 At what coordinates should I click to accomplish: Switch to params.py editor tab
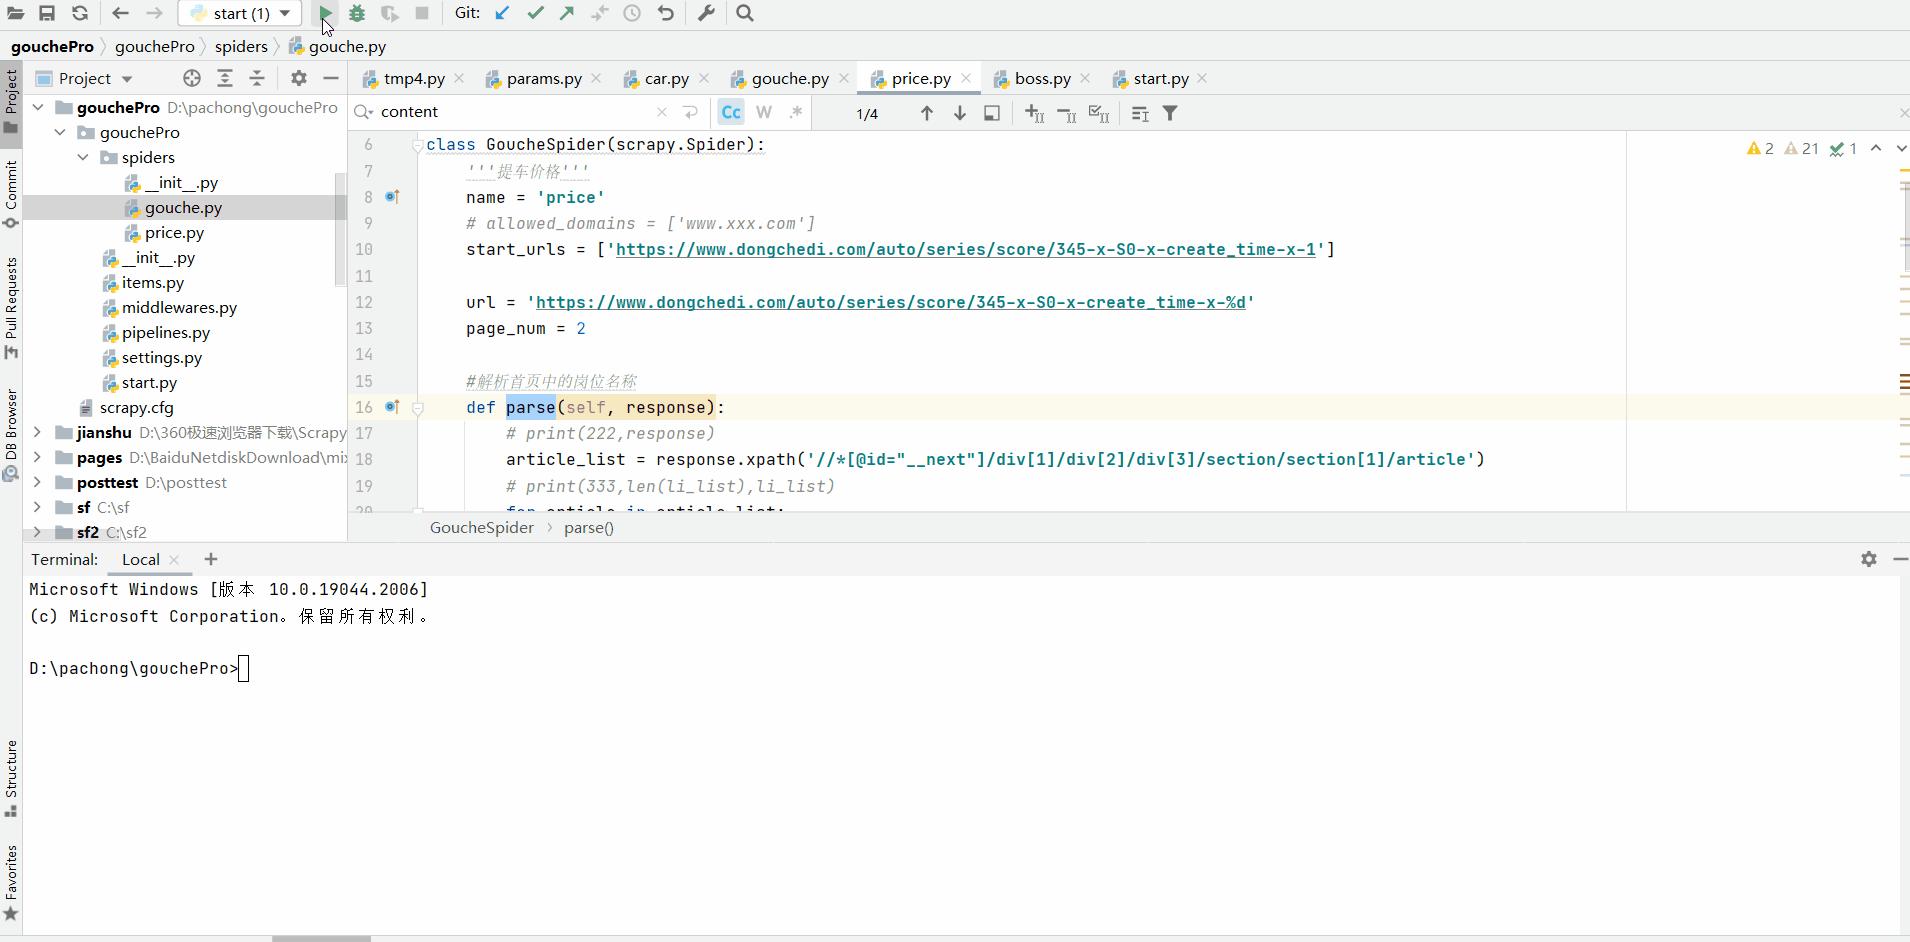coord(543,78)
